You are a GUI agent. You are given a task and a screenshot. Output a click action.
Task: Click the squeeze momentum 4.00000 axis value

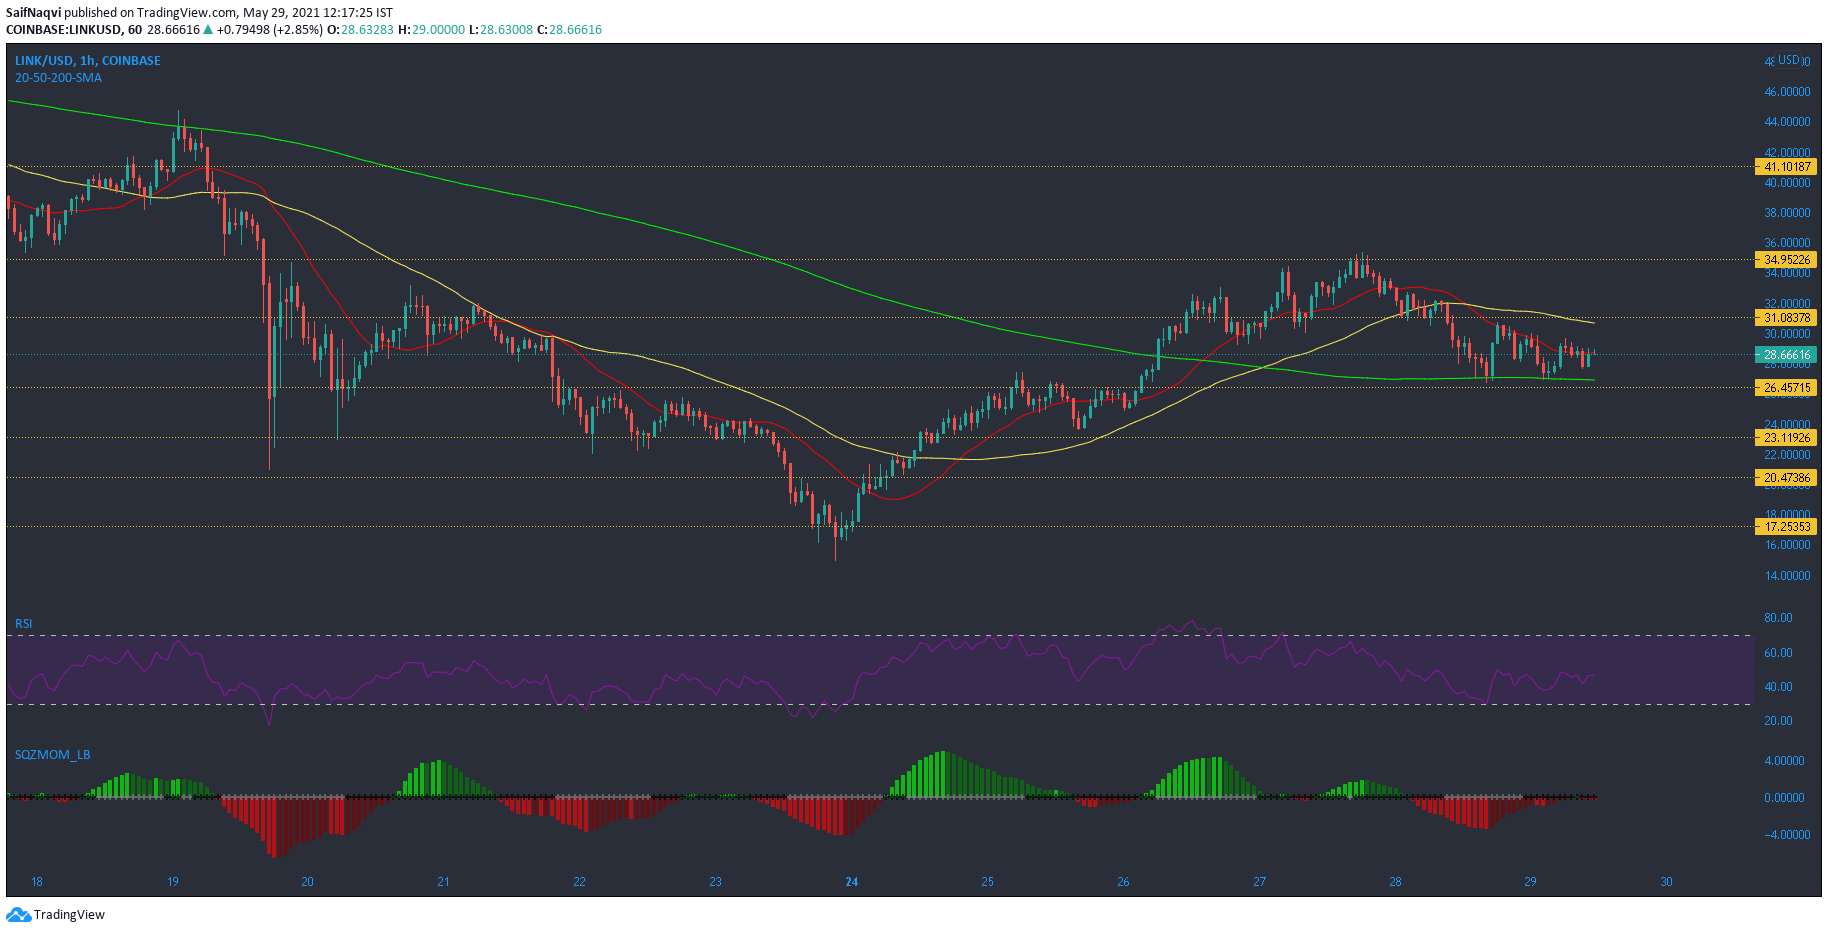1784,761
